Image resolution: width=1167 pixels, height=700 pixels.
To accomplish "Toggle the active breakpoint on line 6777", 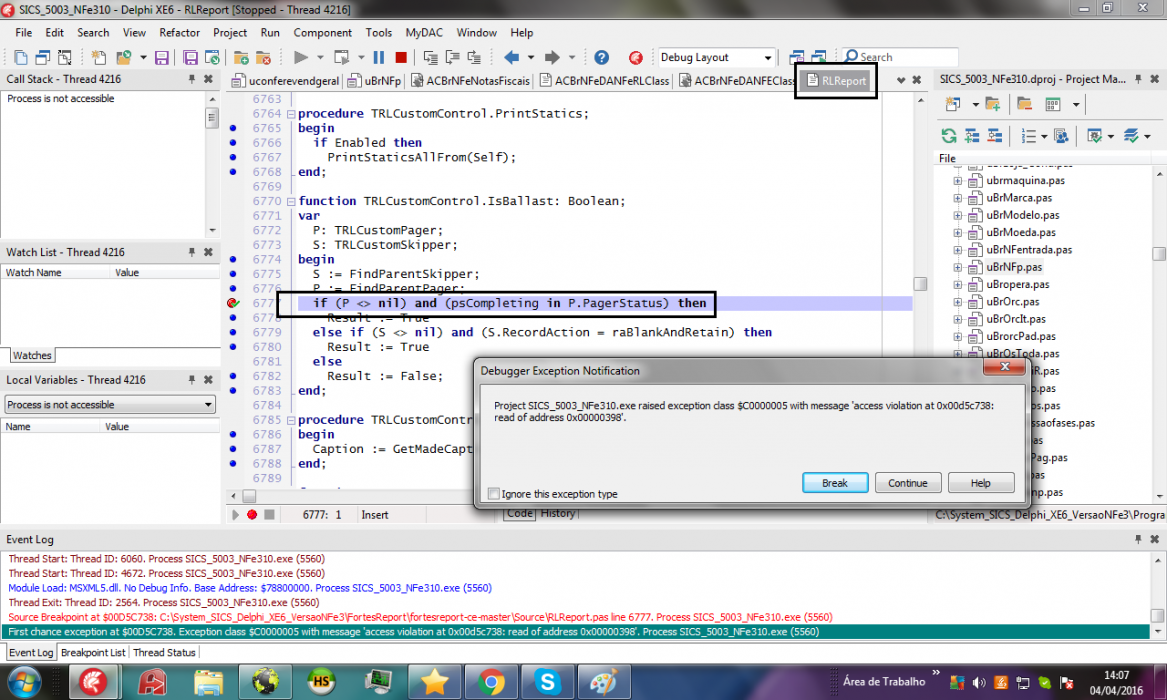I will pyautogui.click(x=233, y=303).
